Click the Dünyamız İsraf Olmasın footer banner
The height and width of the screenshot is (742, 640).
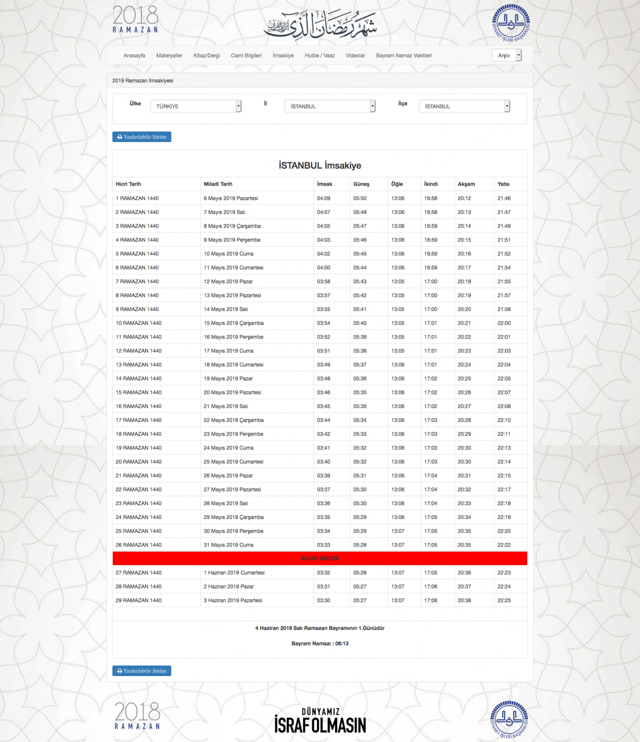pyautogui.click(x=321, y=719)
